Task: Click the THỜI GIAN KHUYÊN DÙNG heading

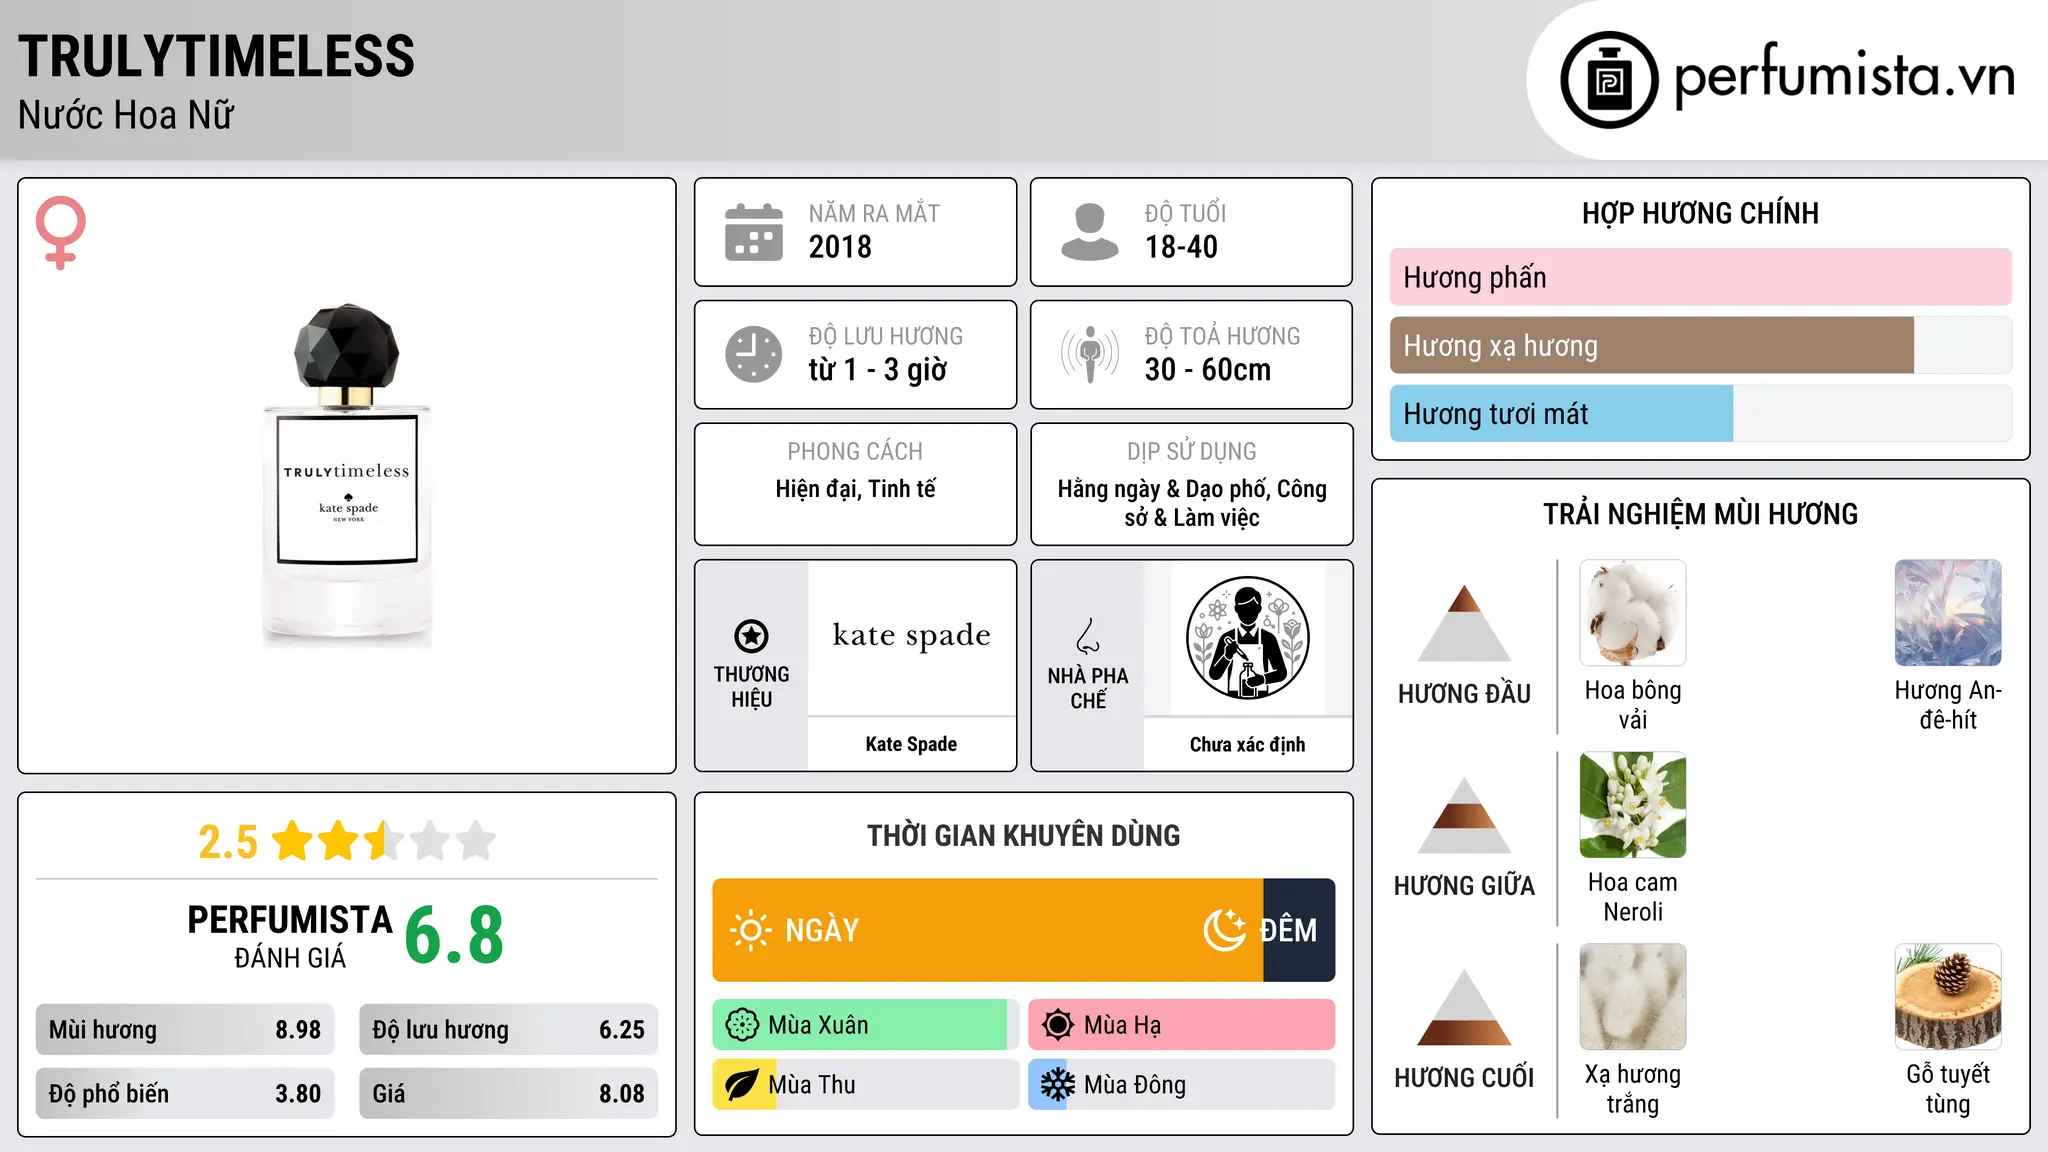Action: [x=1023, y=835]
